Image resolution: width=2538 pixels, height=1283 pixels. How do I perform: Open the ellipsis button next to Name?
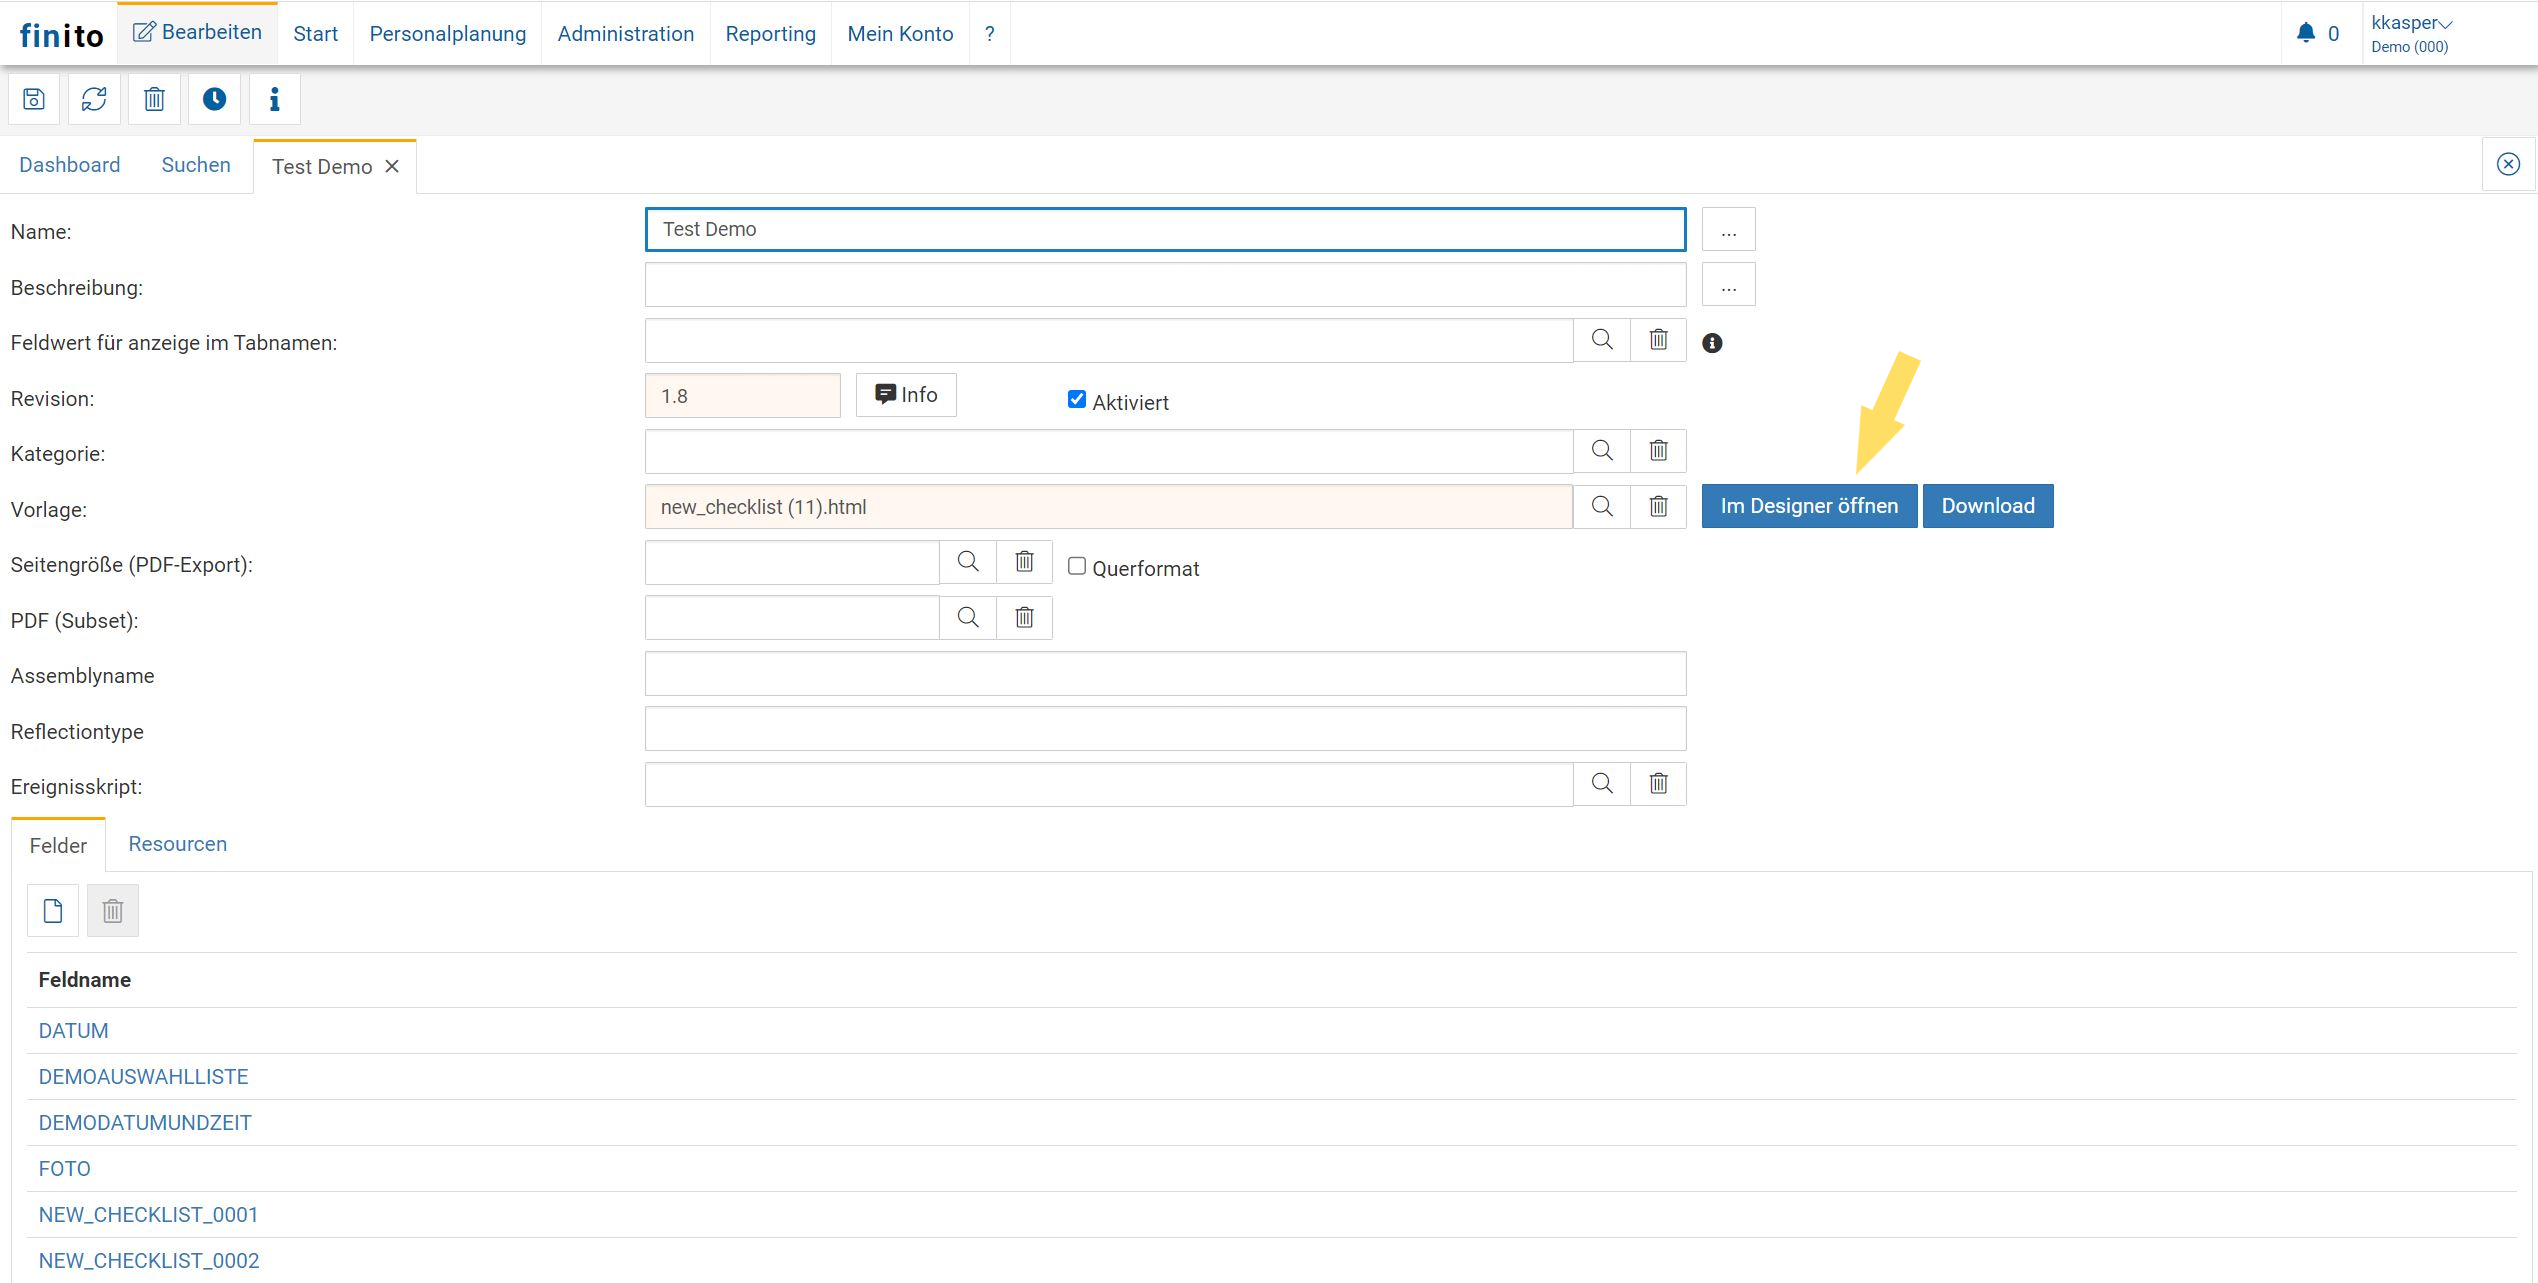point(1728,230)
